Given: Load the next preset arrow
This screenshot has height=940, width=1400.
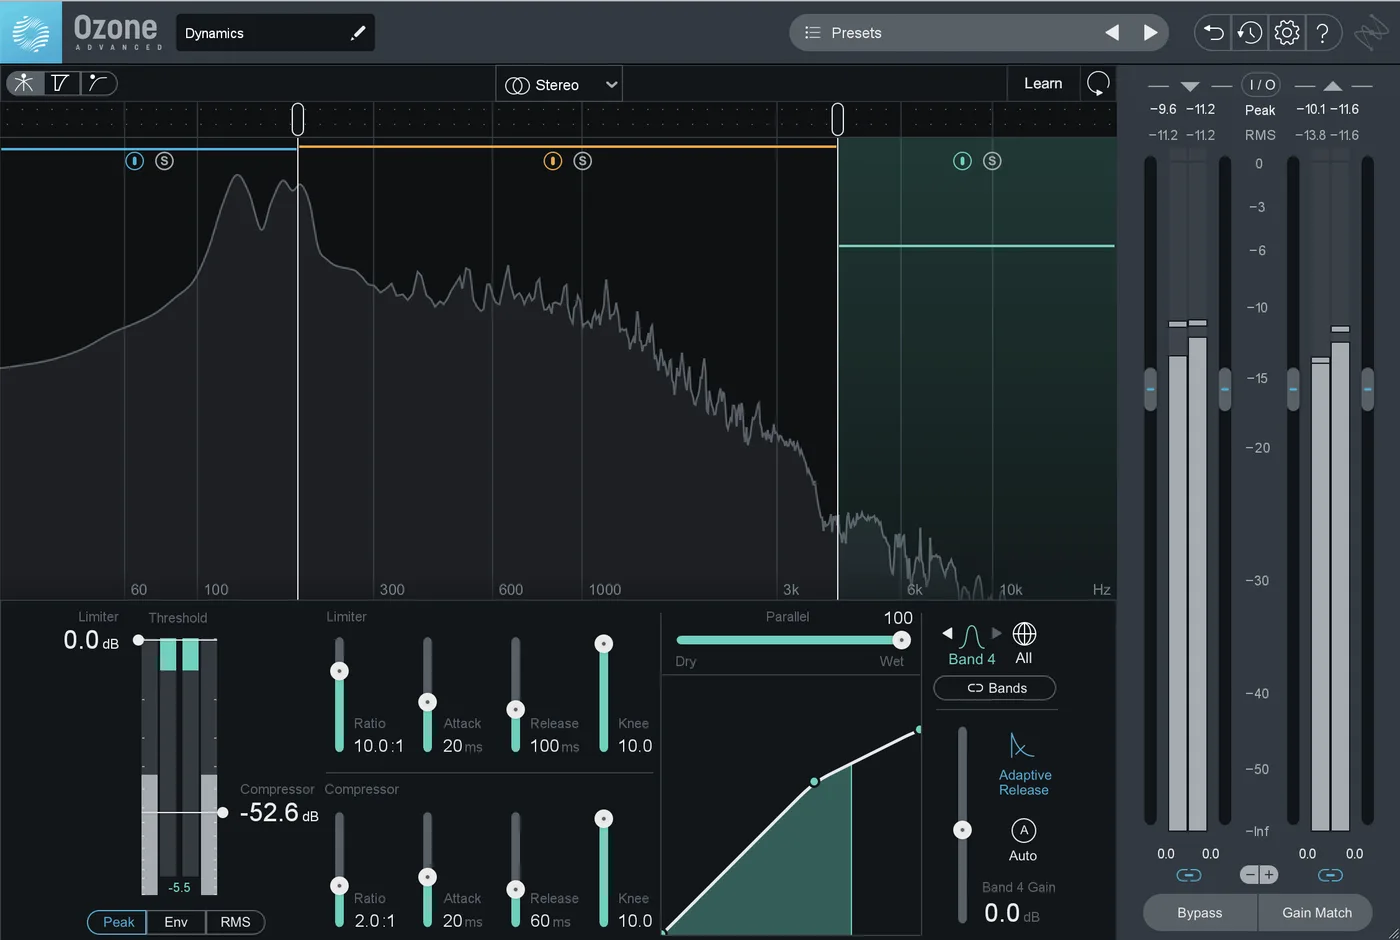Looking at the screenshot, I should click(x=1151, y=33).
